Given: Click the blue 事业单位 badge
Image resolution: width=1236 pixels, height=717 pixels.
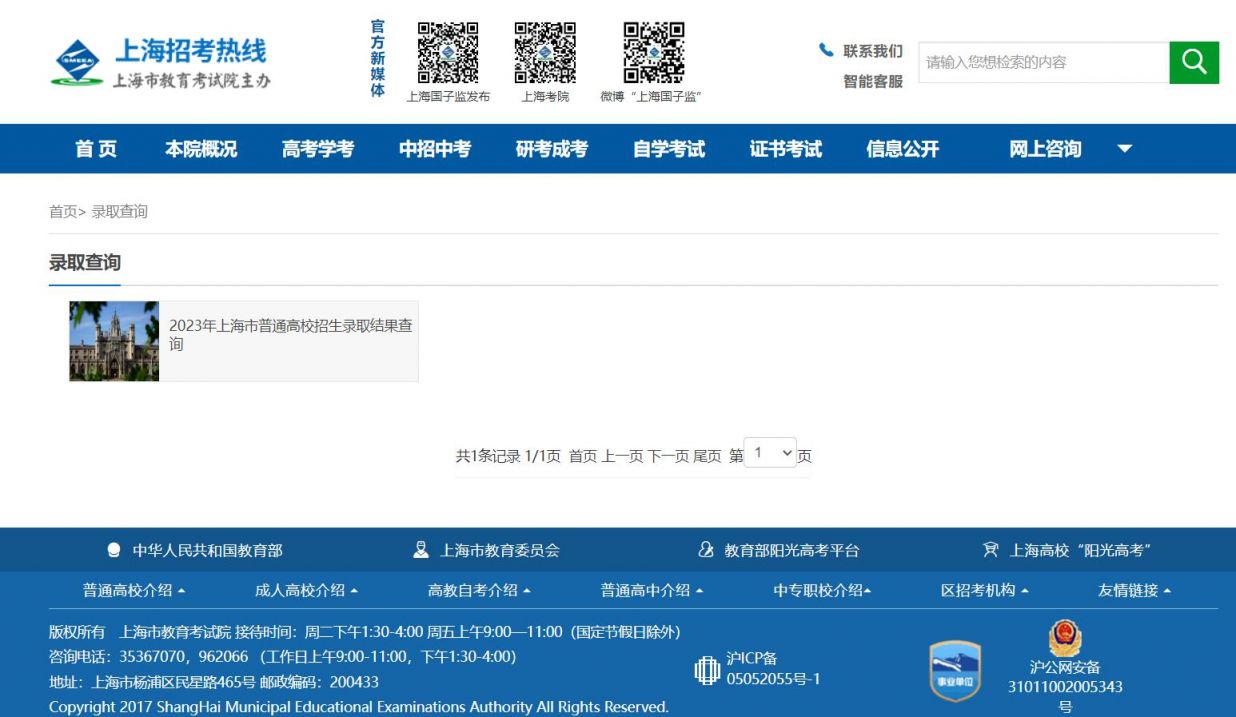Looking at the screenshot, I should tap(955, 671).
